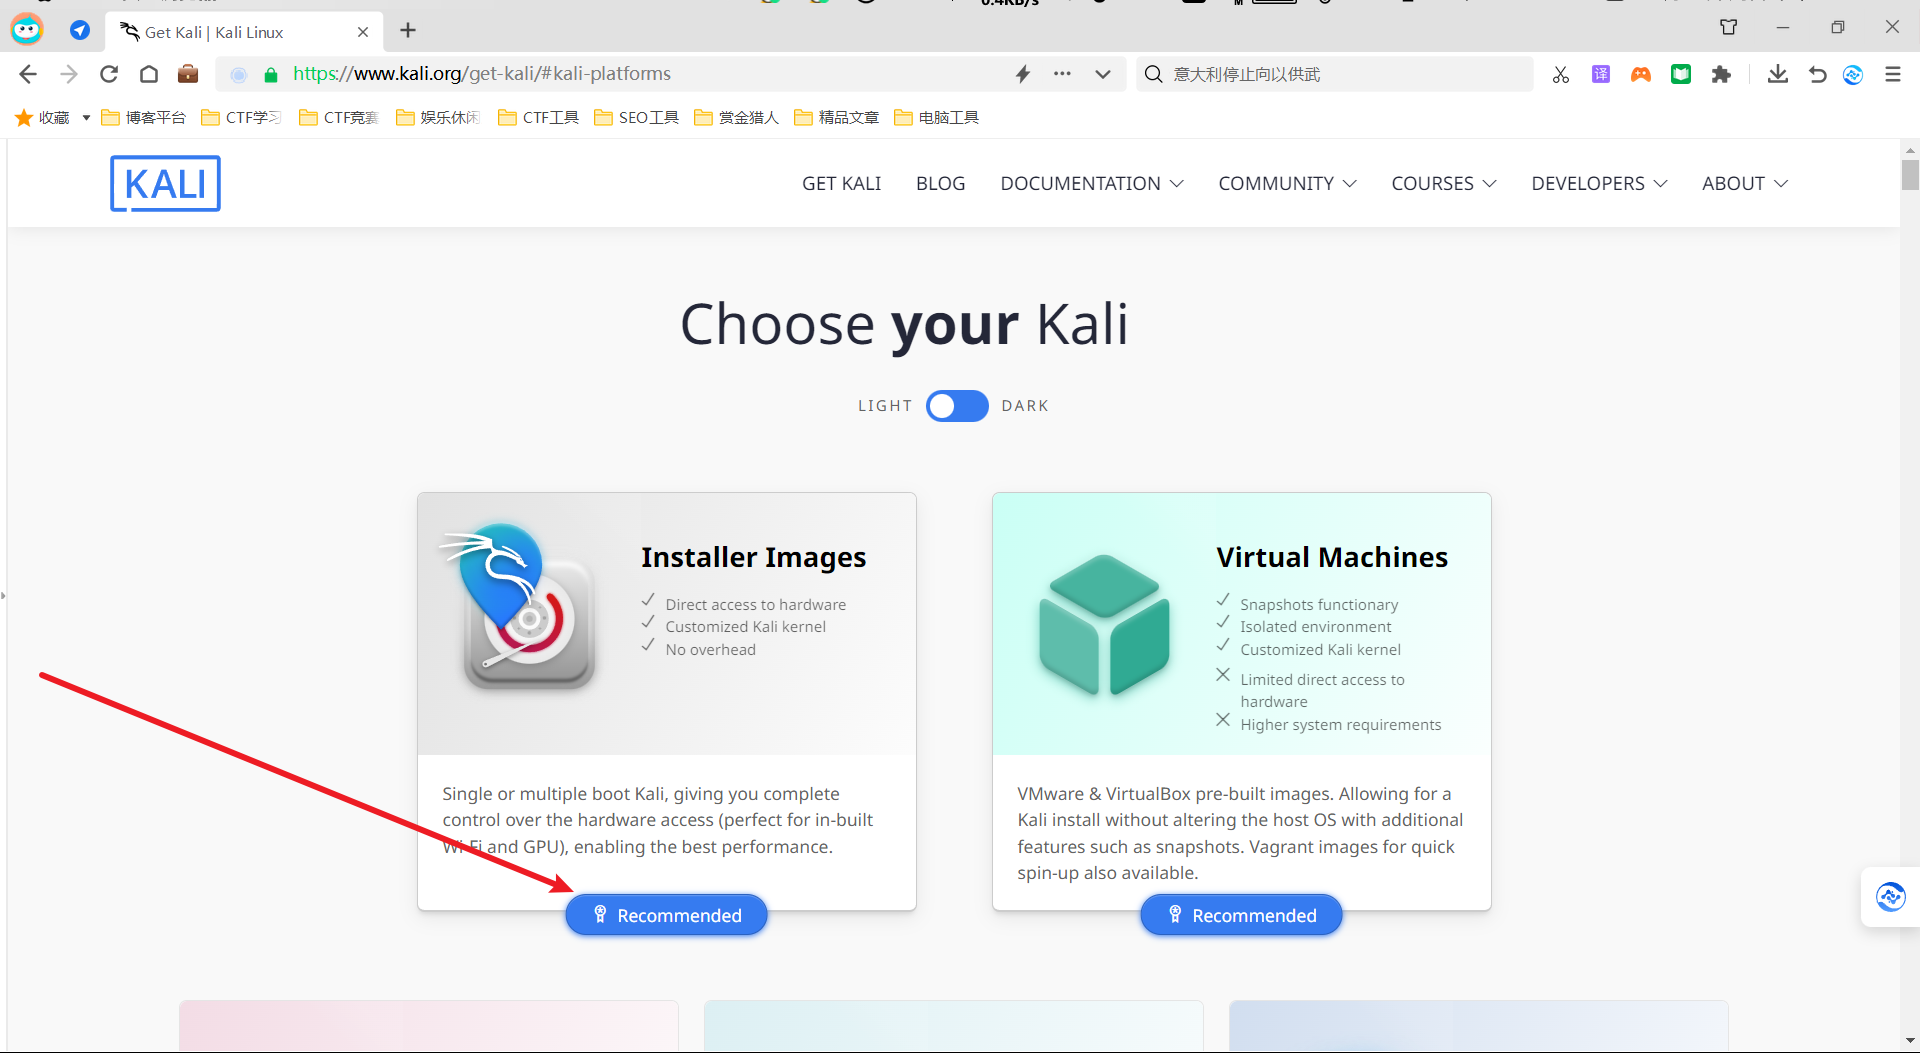This screenshot has width=1920, height=1053.
Task: Click the KALI logo
Action: pos(165,184)
